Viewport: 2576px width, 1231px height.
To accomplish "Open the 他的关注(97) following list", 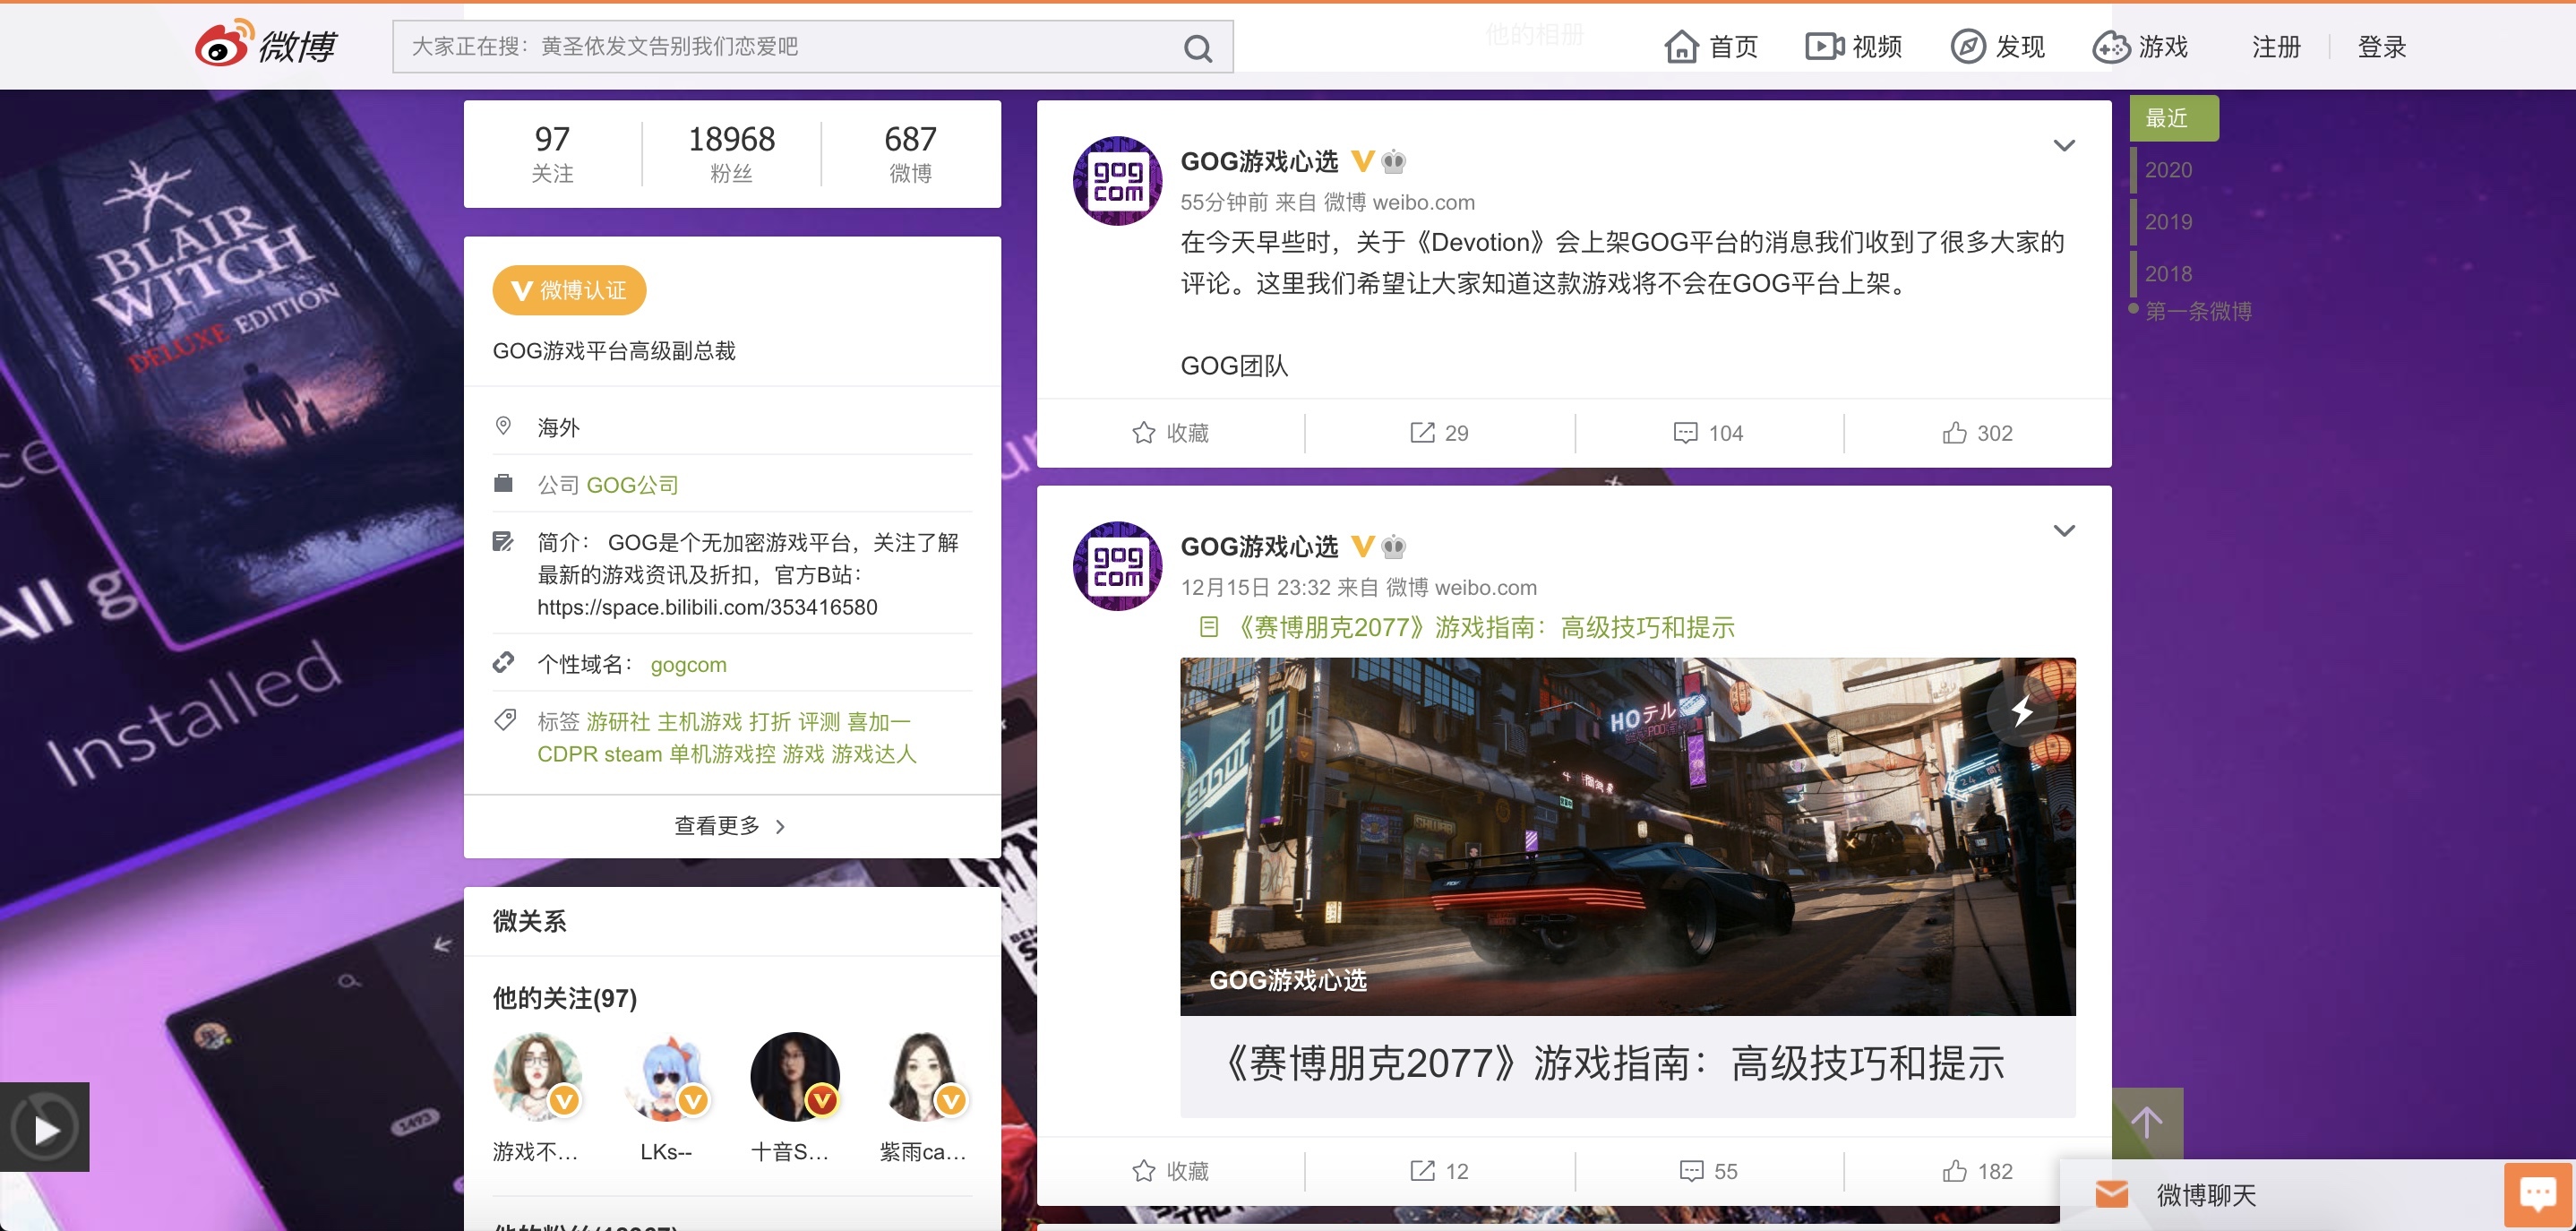I will pyautogui.click(x=565, y=998).
